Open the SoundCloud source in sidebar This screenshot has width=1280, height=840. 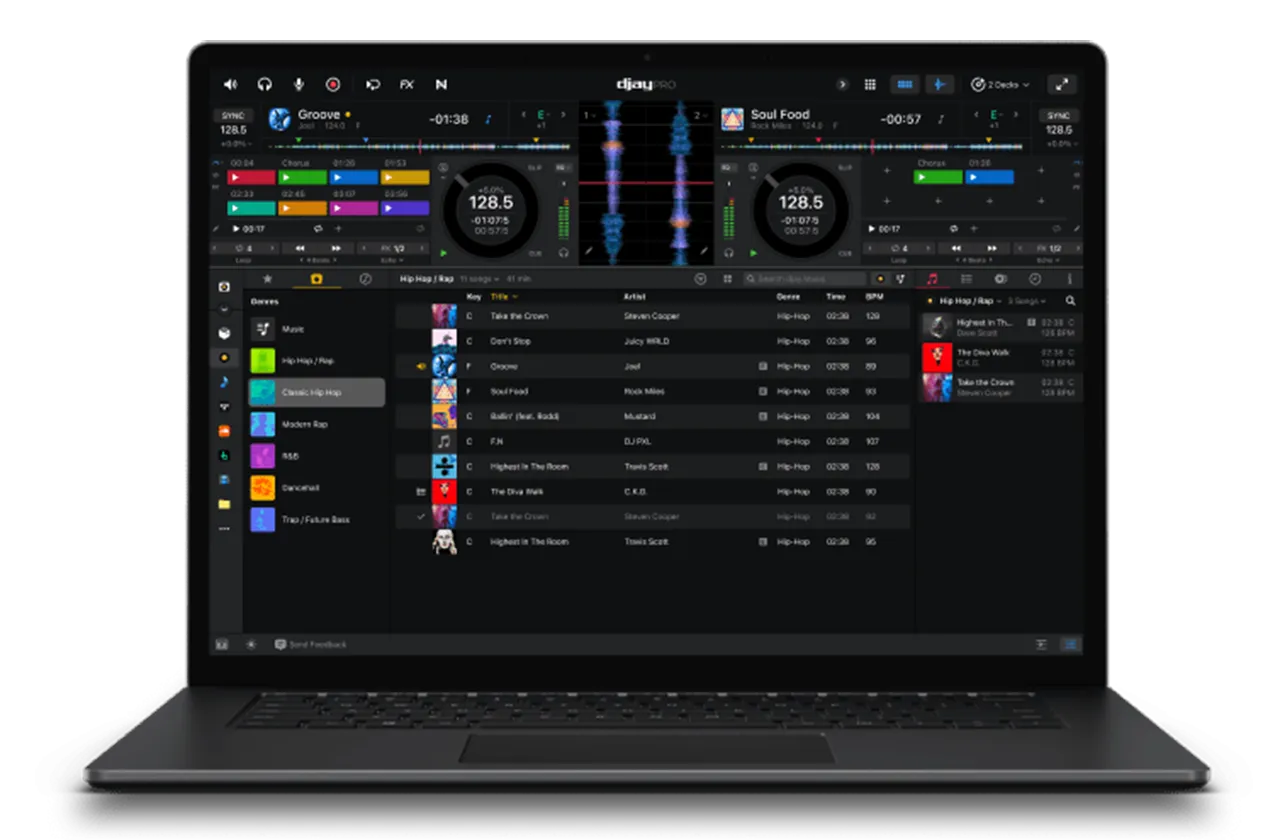[224, 431]
